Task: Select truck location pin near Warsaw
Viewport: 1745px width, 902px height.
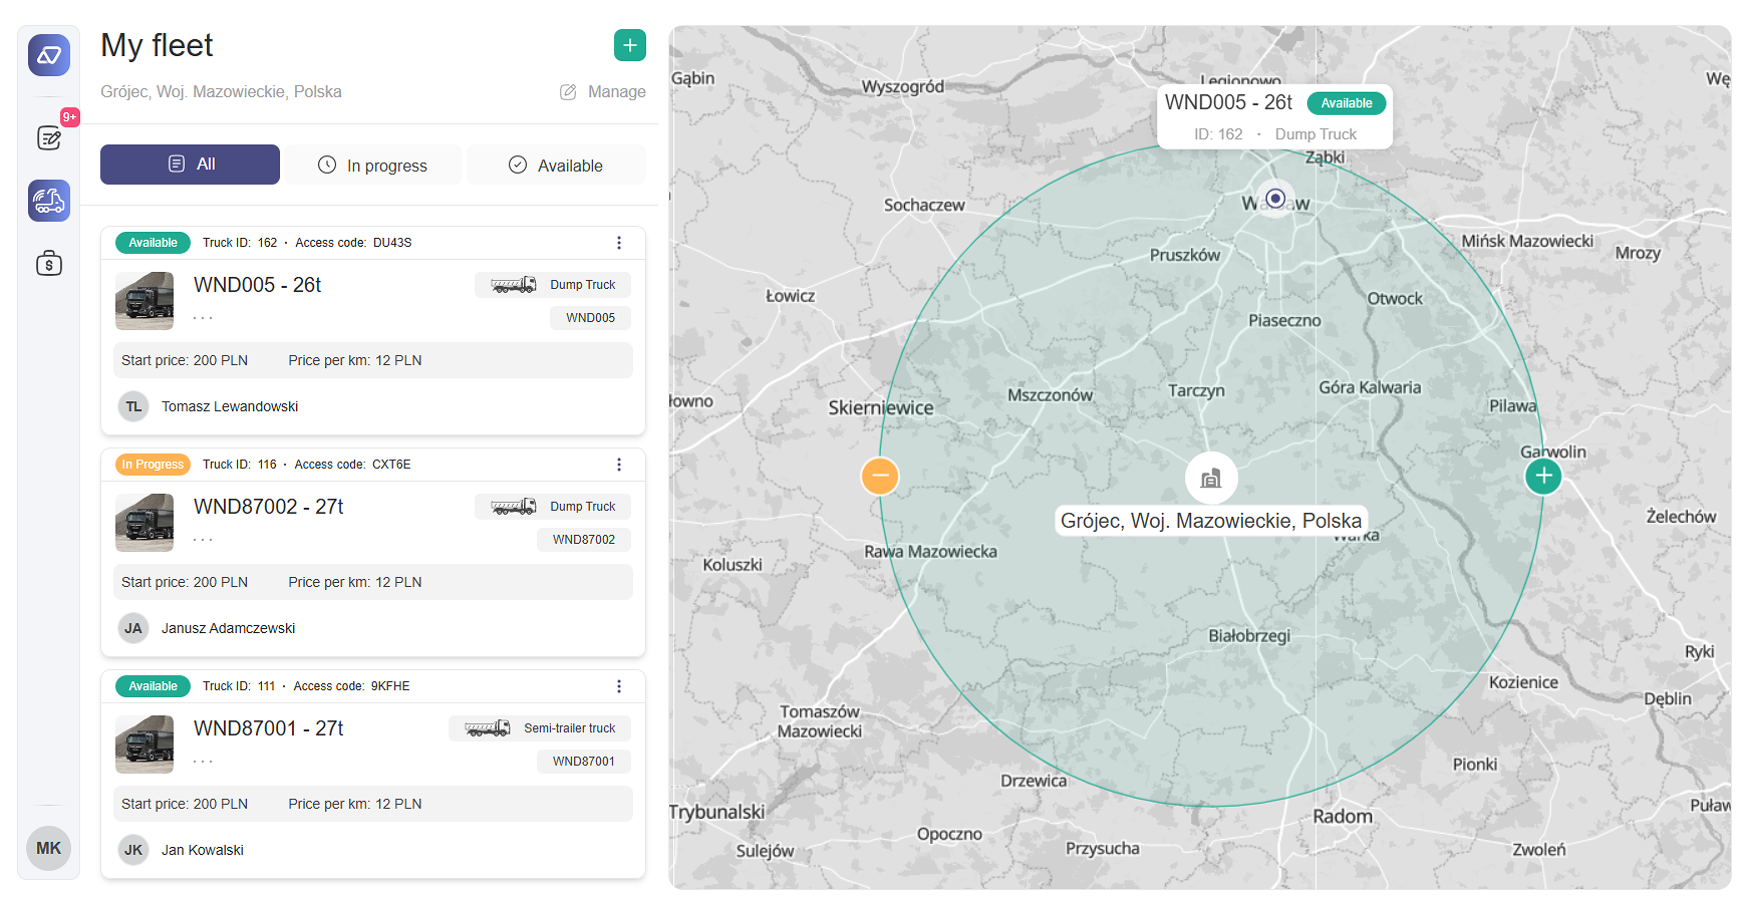Action: [x=1275, y=198]
